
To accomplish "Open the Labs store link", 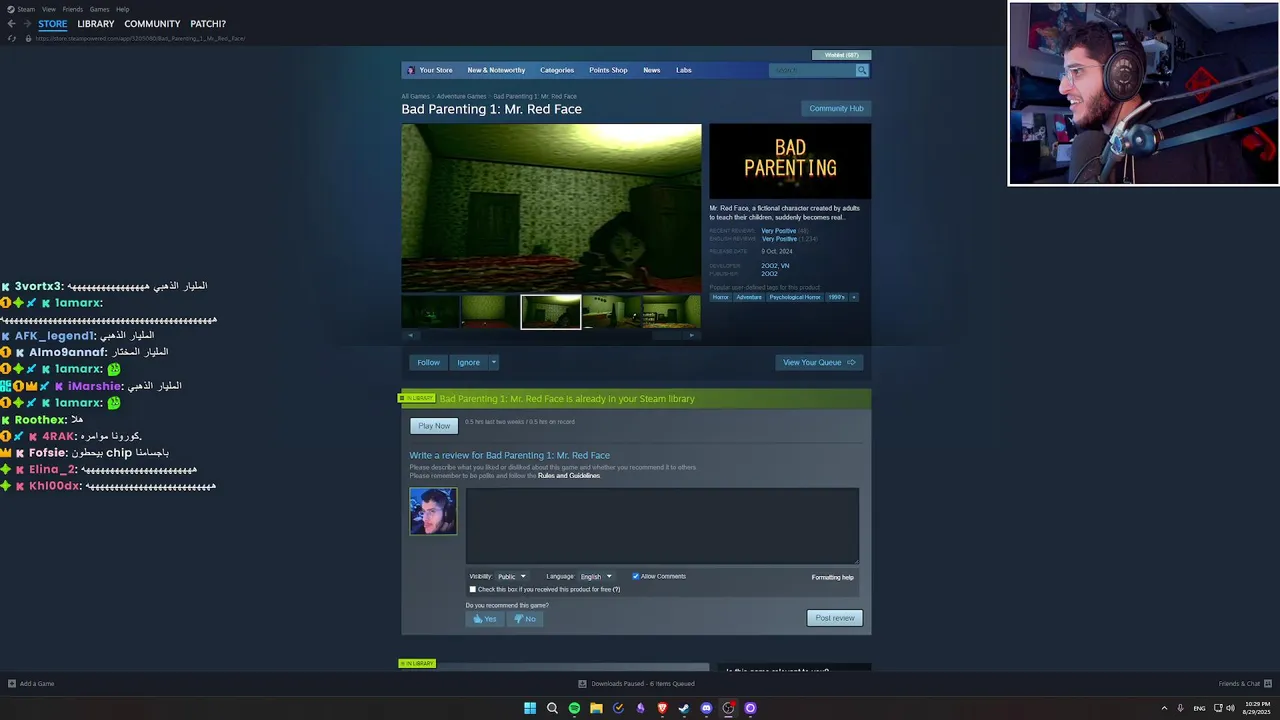I will click(x=684, y=70).
